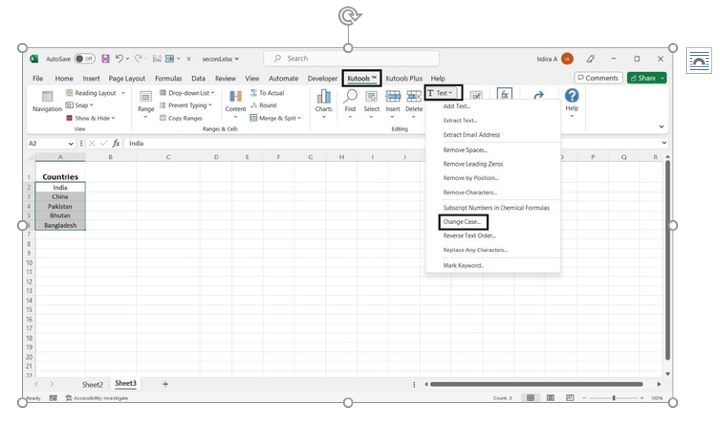Click the Indira A account avatar
Image resolution: width=720 pixels, height=426 pixels.
567,59
